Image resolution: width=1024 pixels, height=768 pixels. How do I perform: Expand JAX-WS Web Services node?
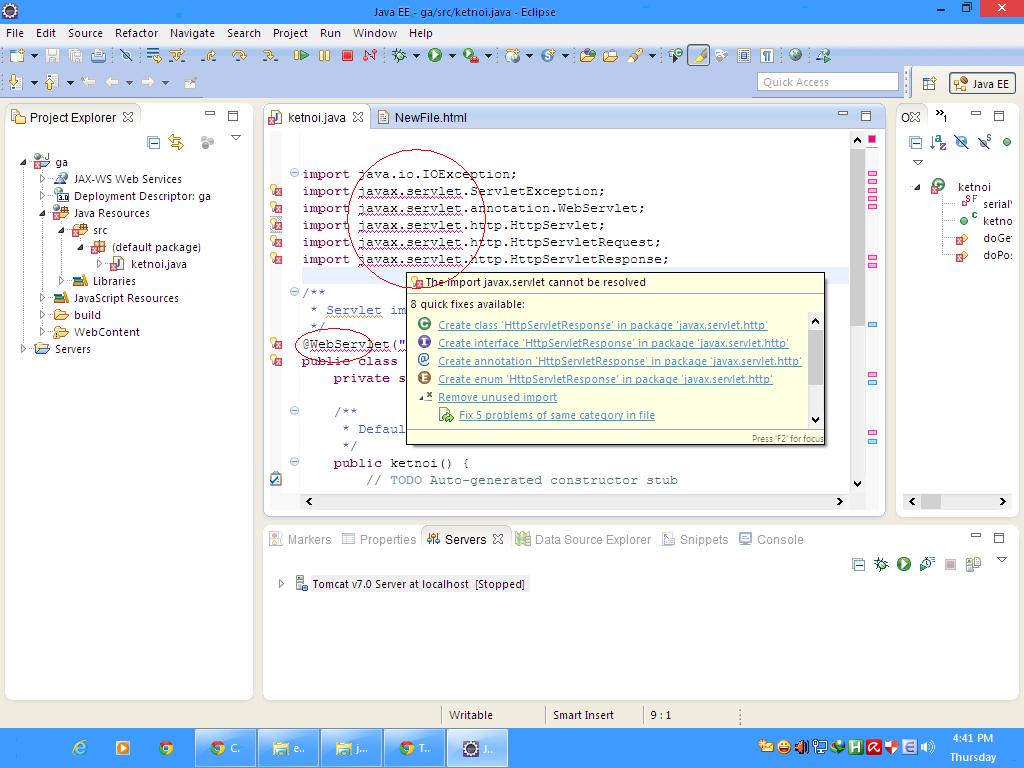pos(42,178)
